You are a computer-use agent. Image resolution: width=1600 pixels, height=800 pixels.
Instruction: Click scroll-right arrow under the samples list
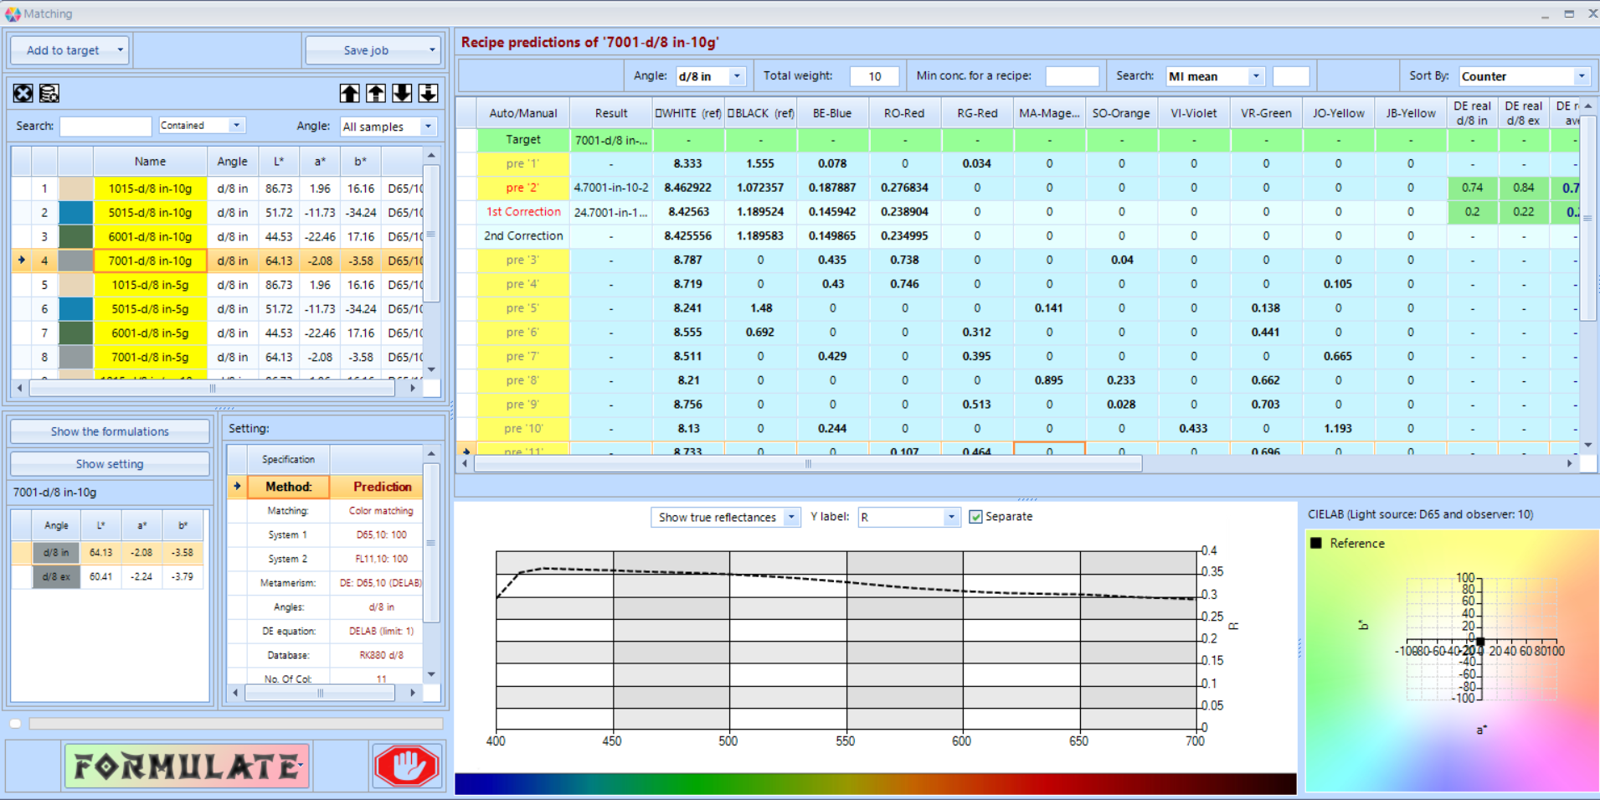point(413,388)
